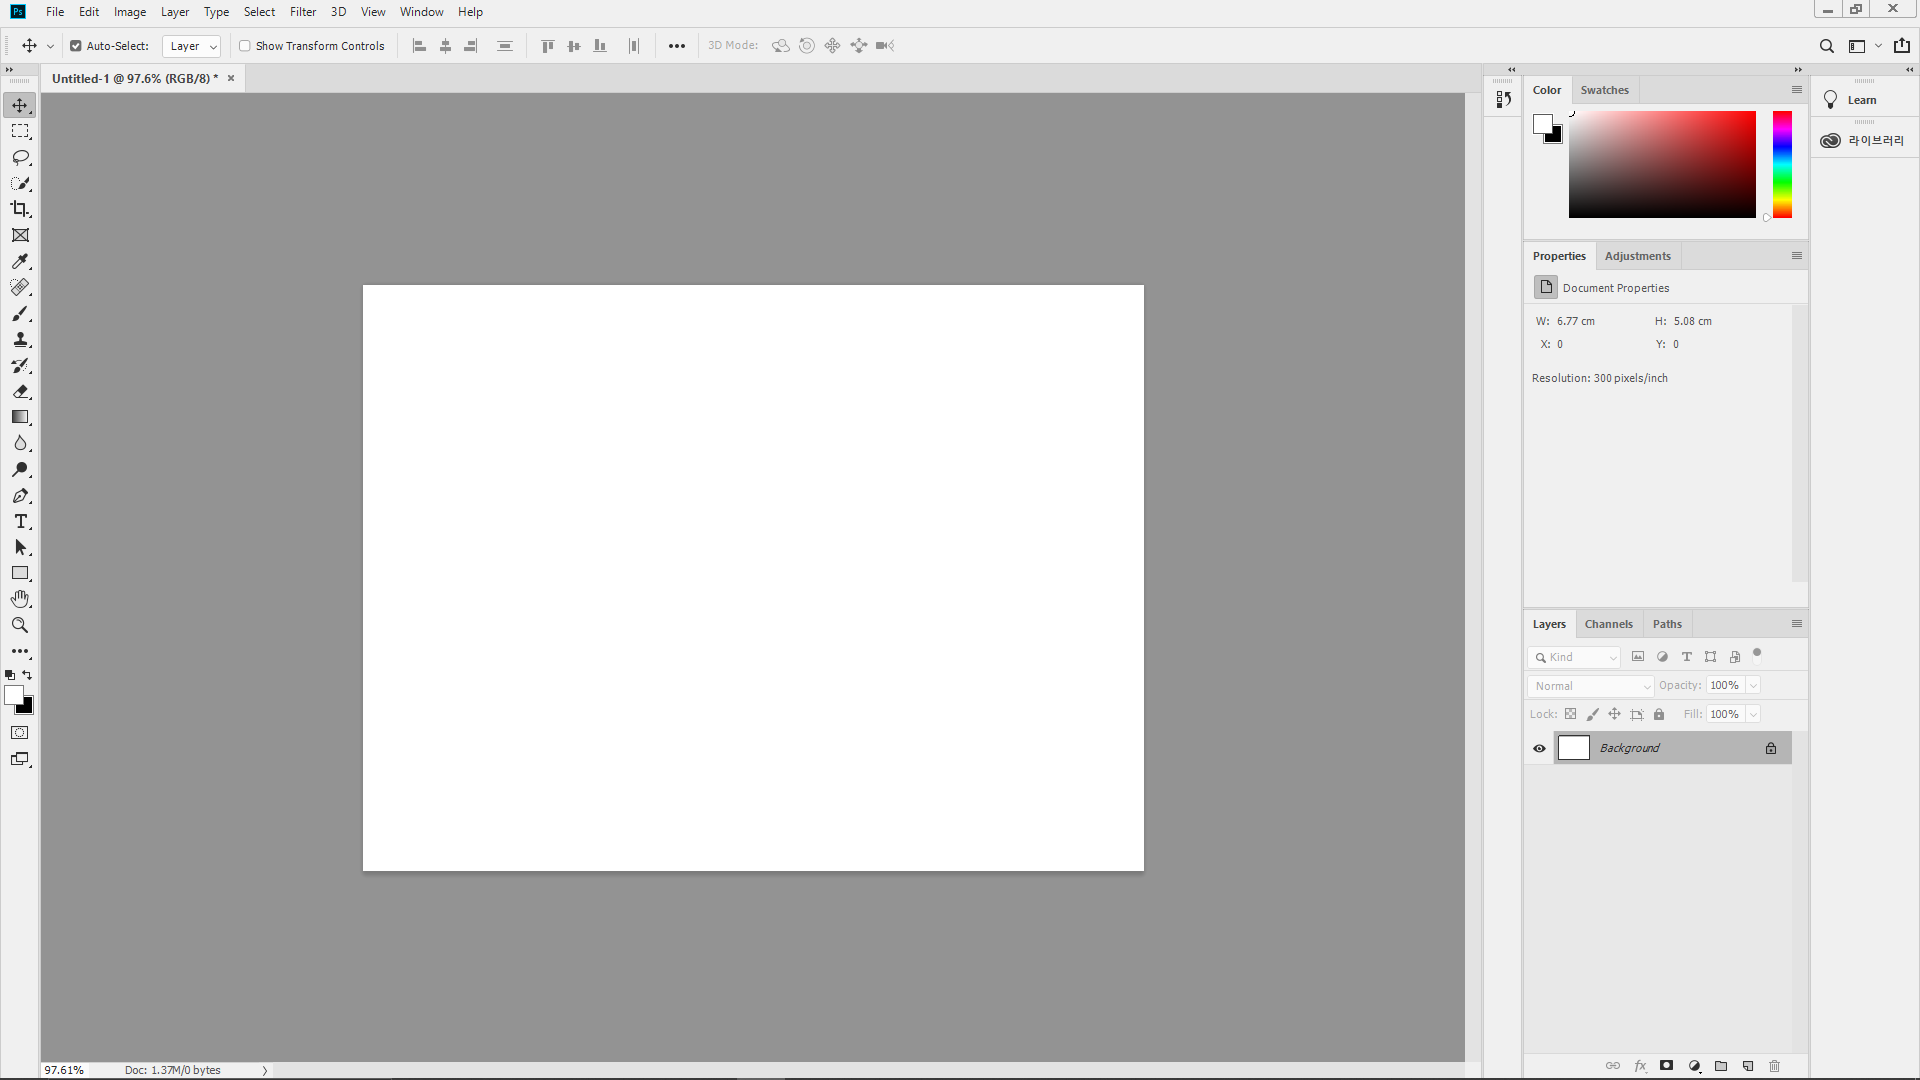Click the zoom percentage field 97.61%

coord(65,1070)
